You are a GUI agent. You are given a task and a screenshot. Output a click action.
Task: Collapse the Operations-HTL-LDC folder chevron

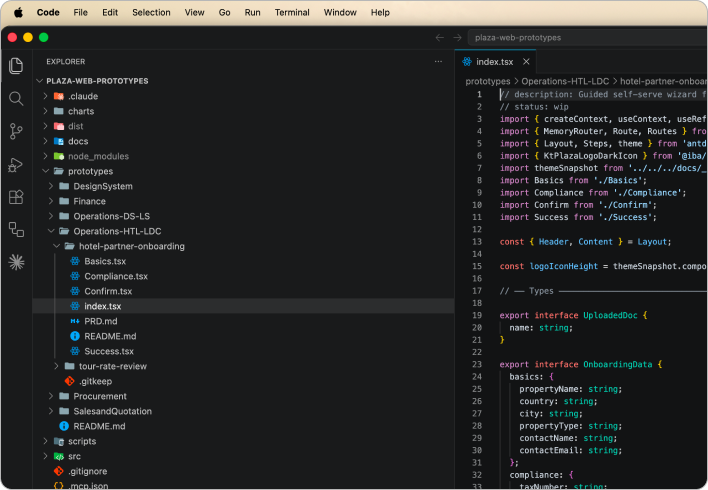click(51, 231)
